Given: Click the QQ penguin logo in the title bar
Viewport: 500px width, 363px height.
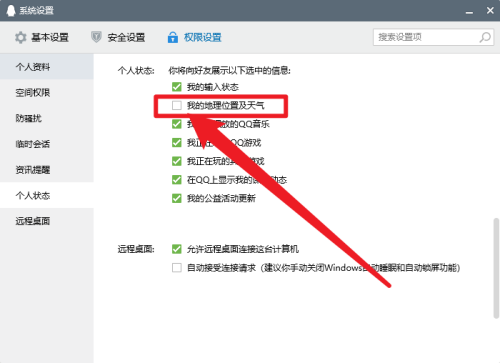Looking at the screenshot, I should (11, 11).
